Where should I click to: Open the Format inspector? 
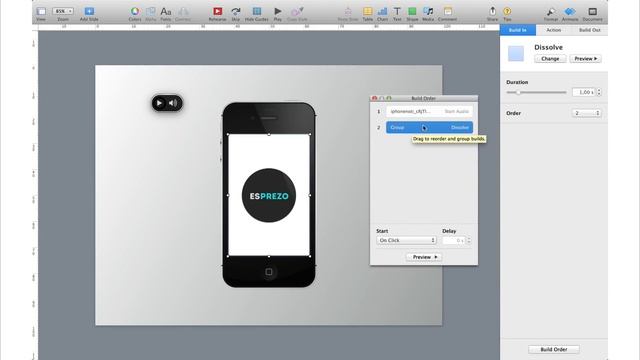point(551,13)
